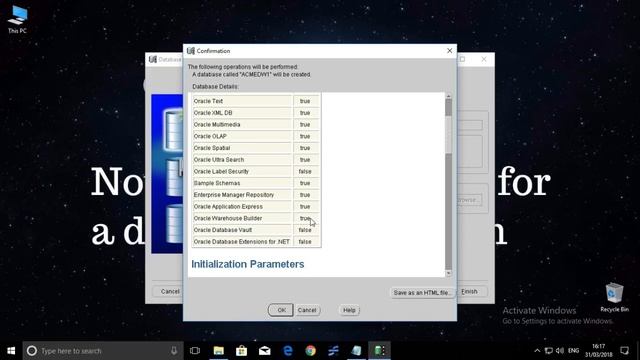This screenshot has width=640, height=360.
Task: Open the Windows Start menu
Action: pyautogui.click(x=11, y=351)
